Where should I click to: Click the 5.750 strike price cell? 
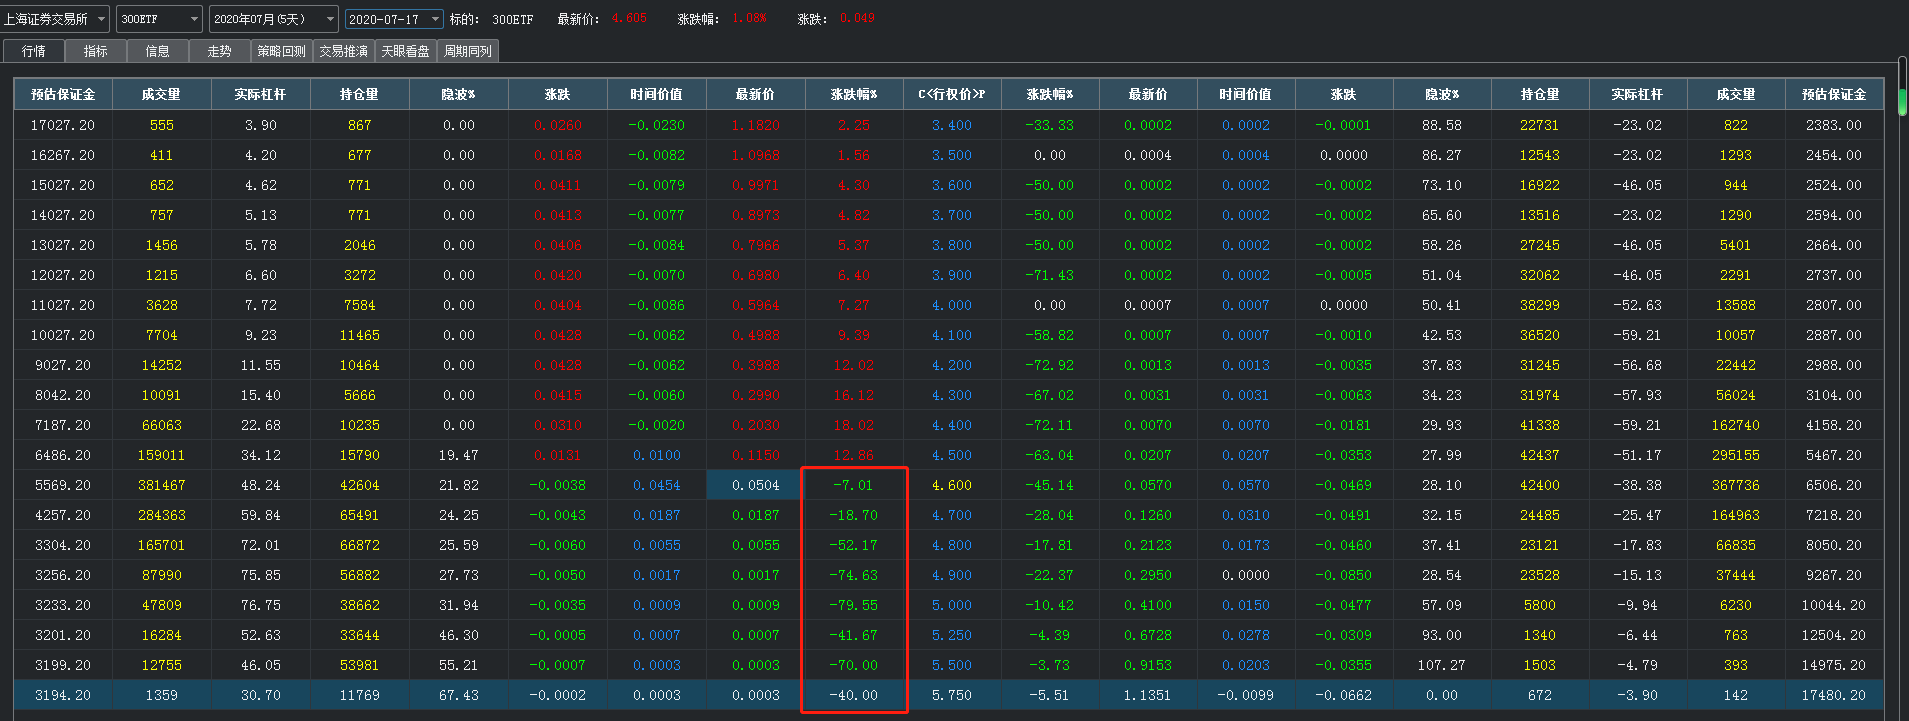coord(951,695)
